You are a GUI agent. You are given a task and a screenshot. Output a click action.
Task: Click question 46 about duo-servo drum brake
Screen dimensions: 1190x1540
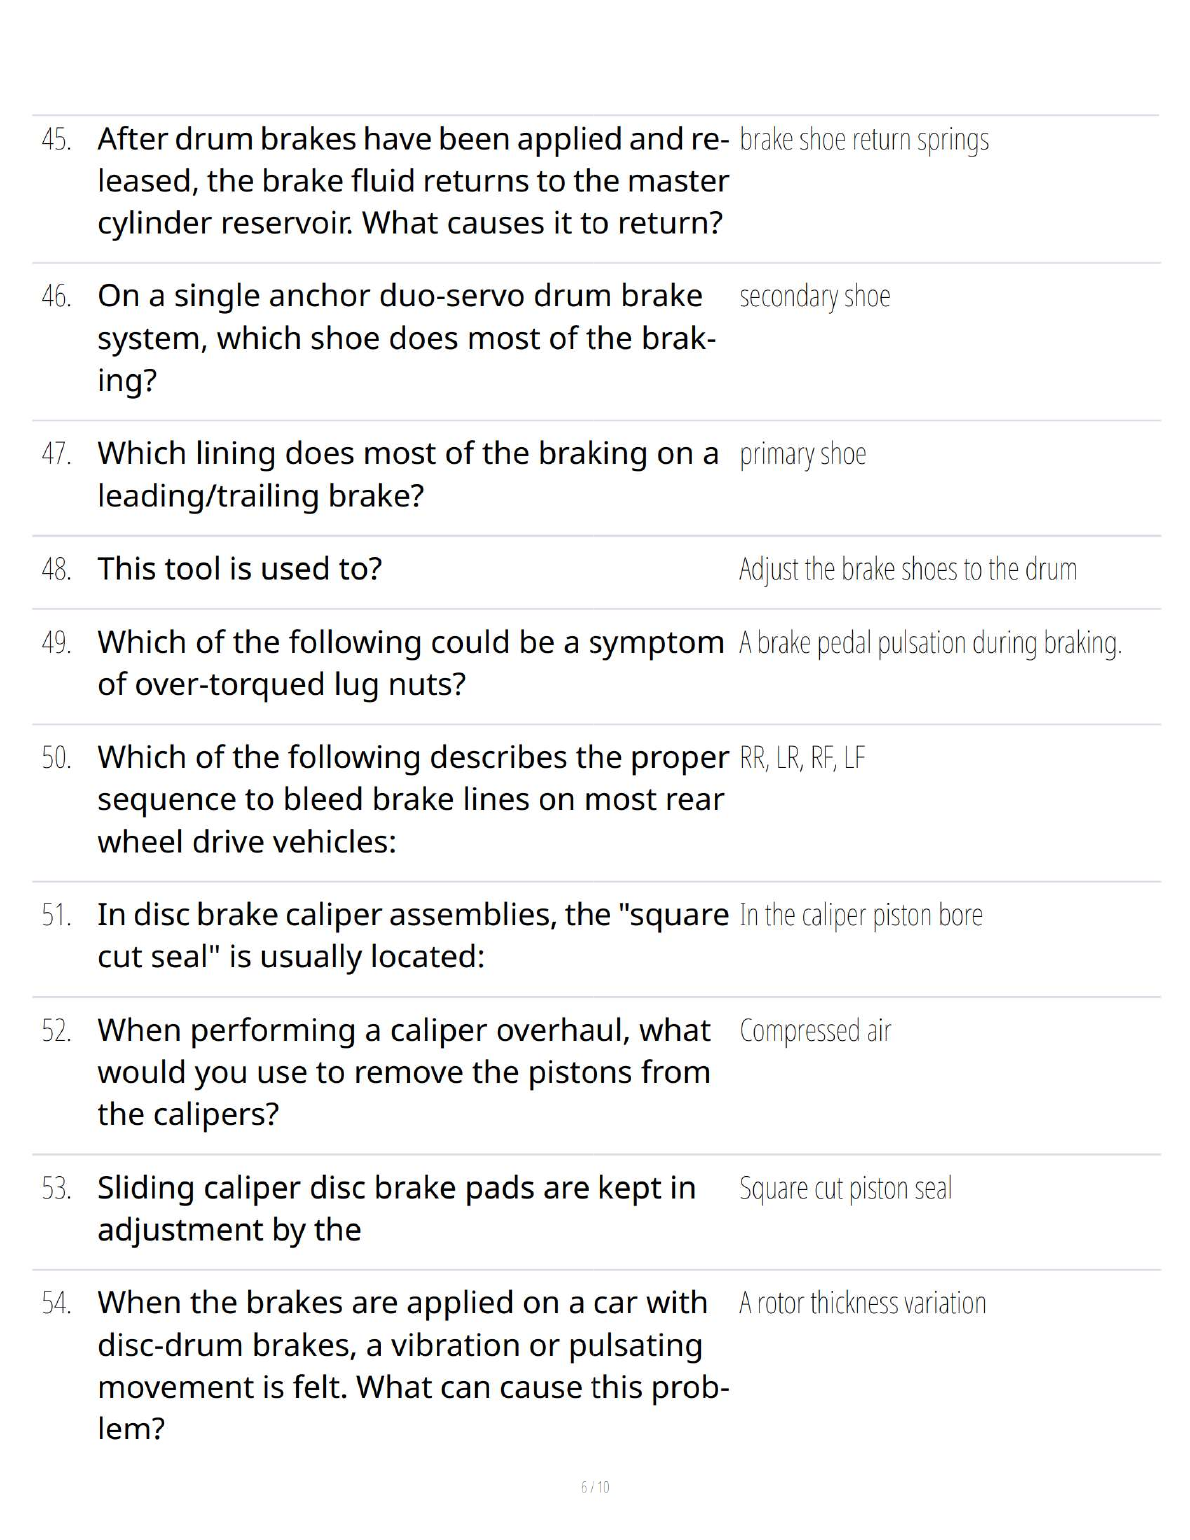tap(406, 338)
